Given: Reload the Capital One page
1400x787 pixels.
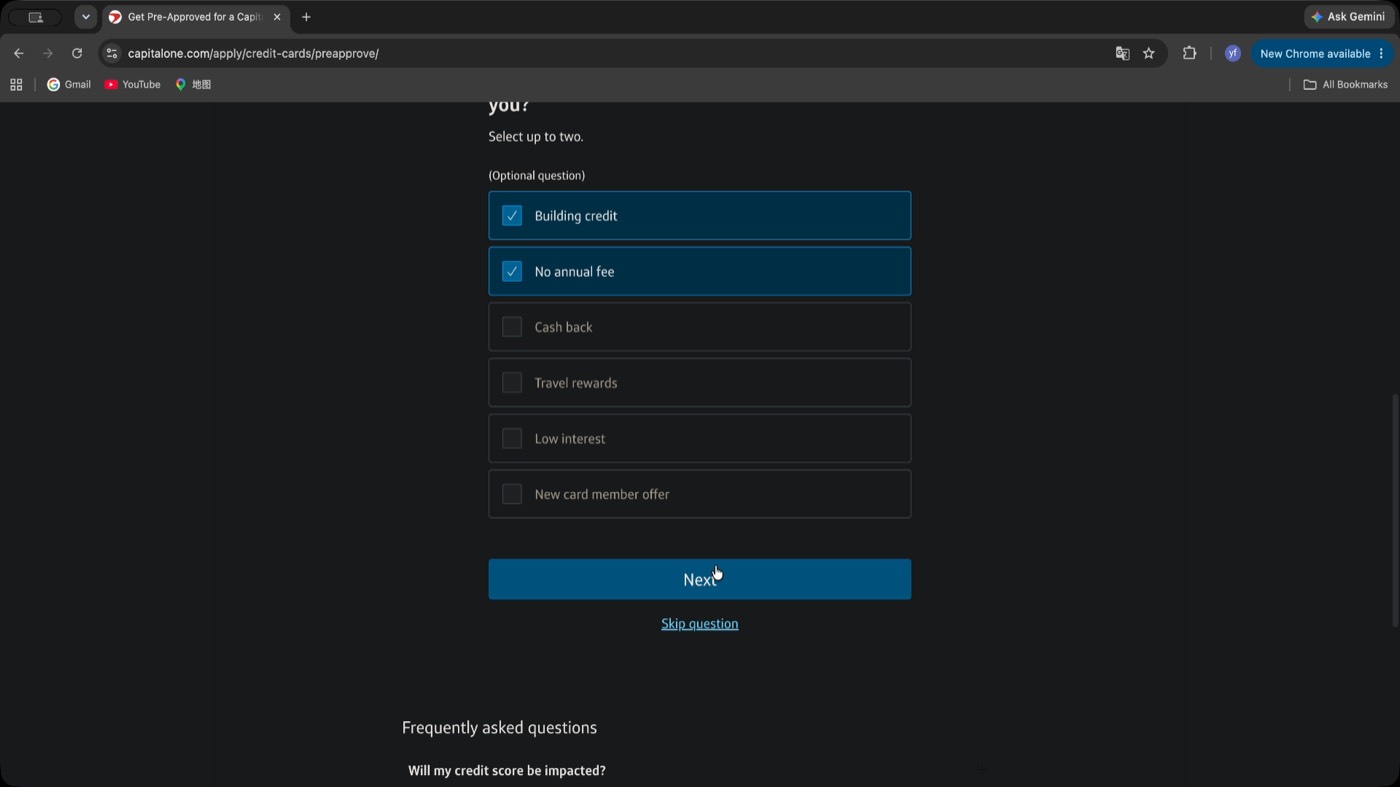Looking at the screenshot, I should (x=77, y=53).
